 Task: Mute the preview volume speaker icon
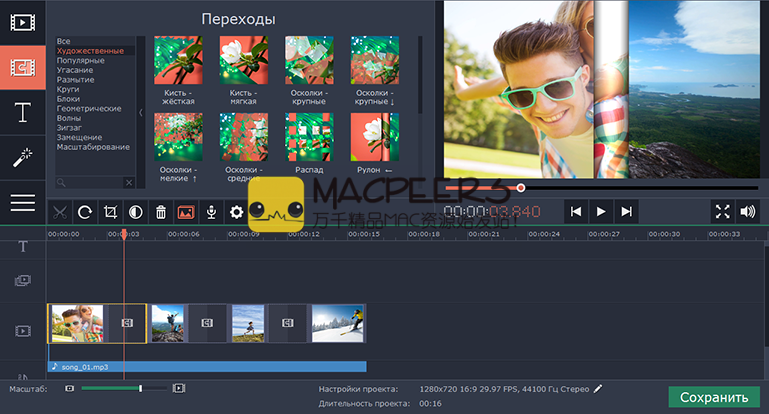click(748, 211)
